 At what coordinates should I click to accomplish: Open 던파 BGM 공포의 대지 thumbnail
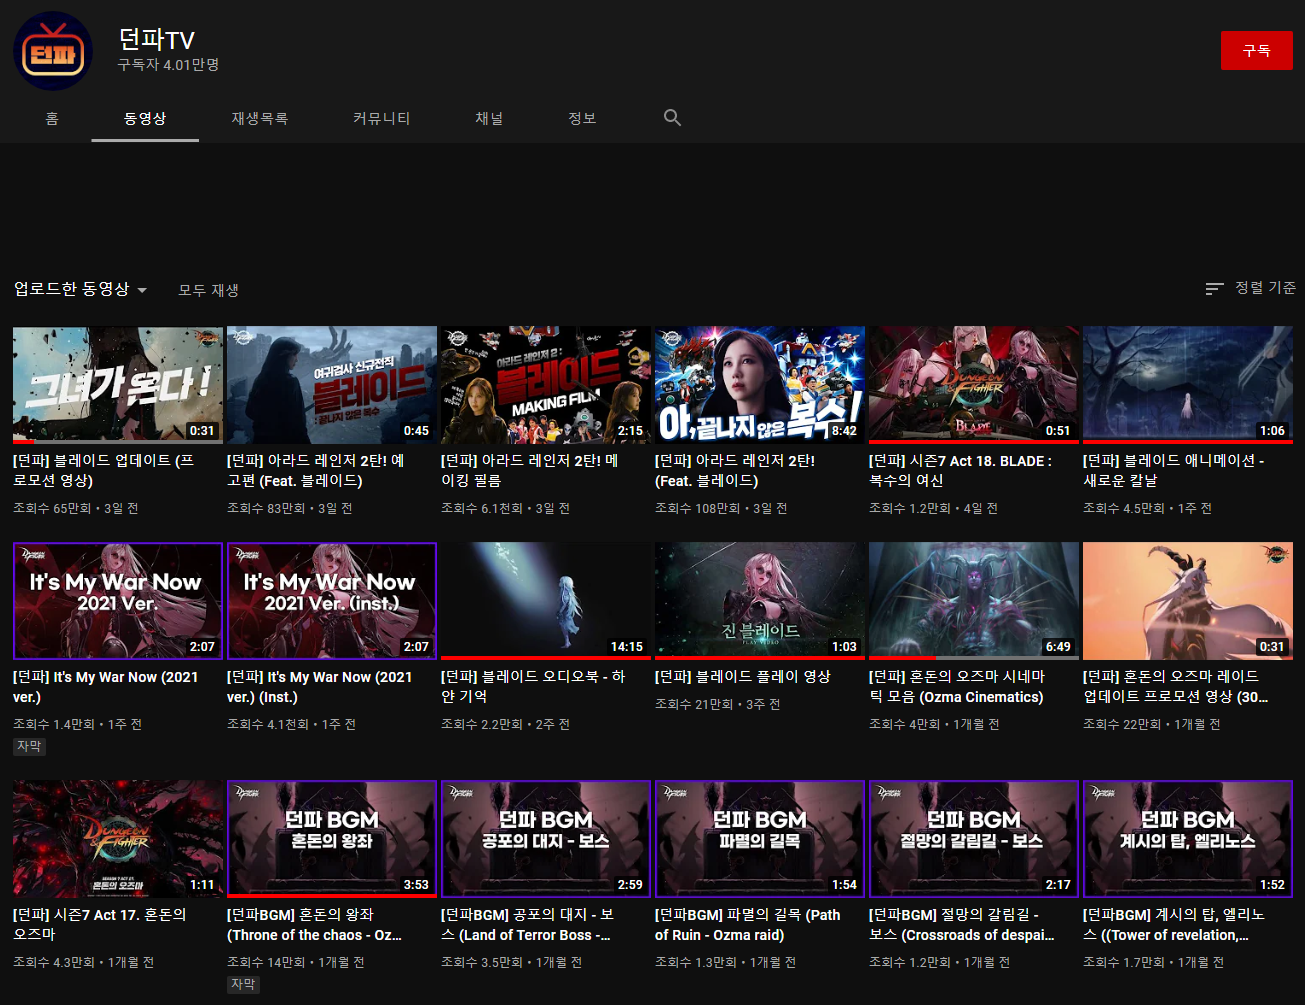pos(546,839)
